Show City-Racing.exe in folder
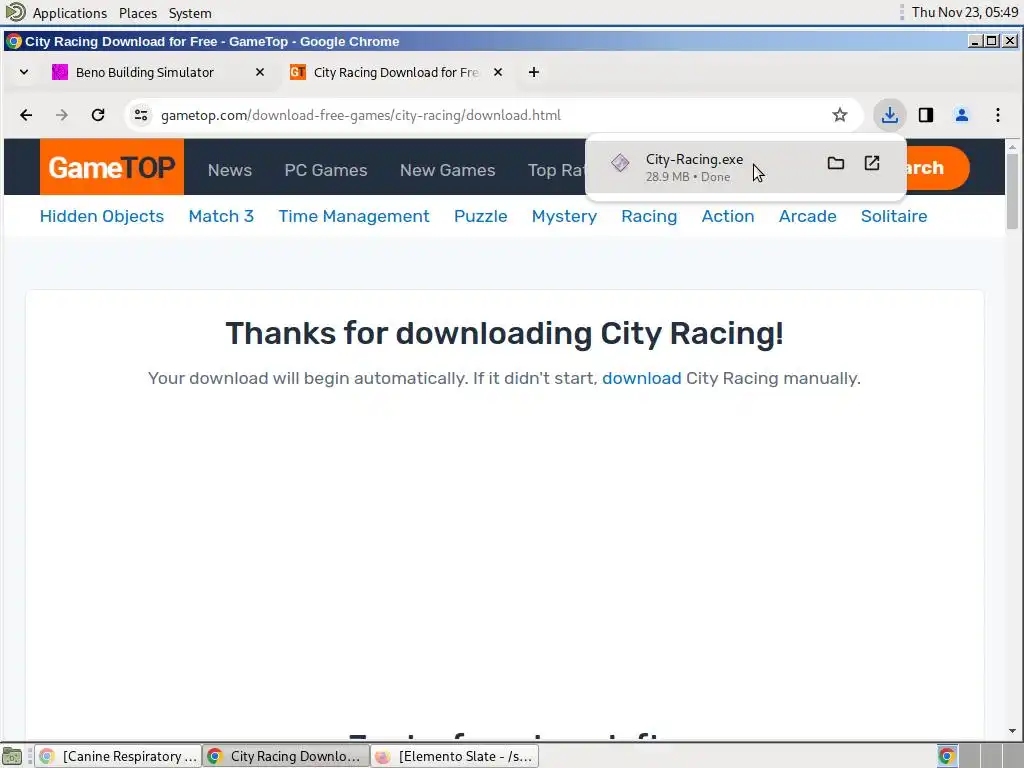 coord(836,163)
